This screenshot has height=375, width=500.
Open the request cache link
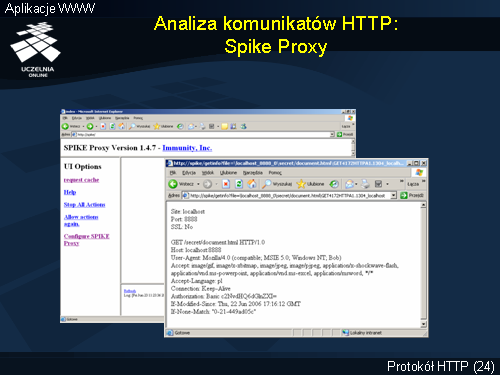(81, 180)
